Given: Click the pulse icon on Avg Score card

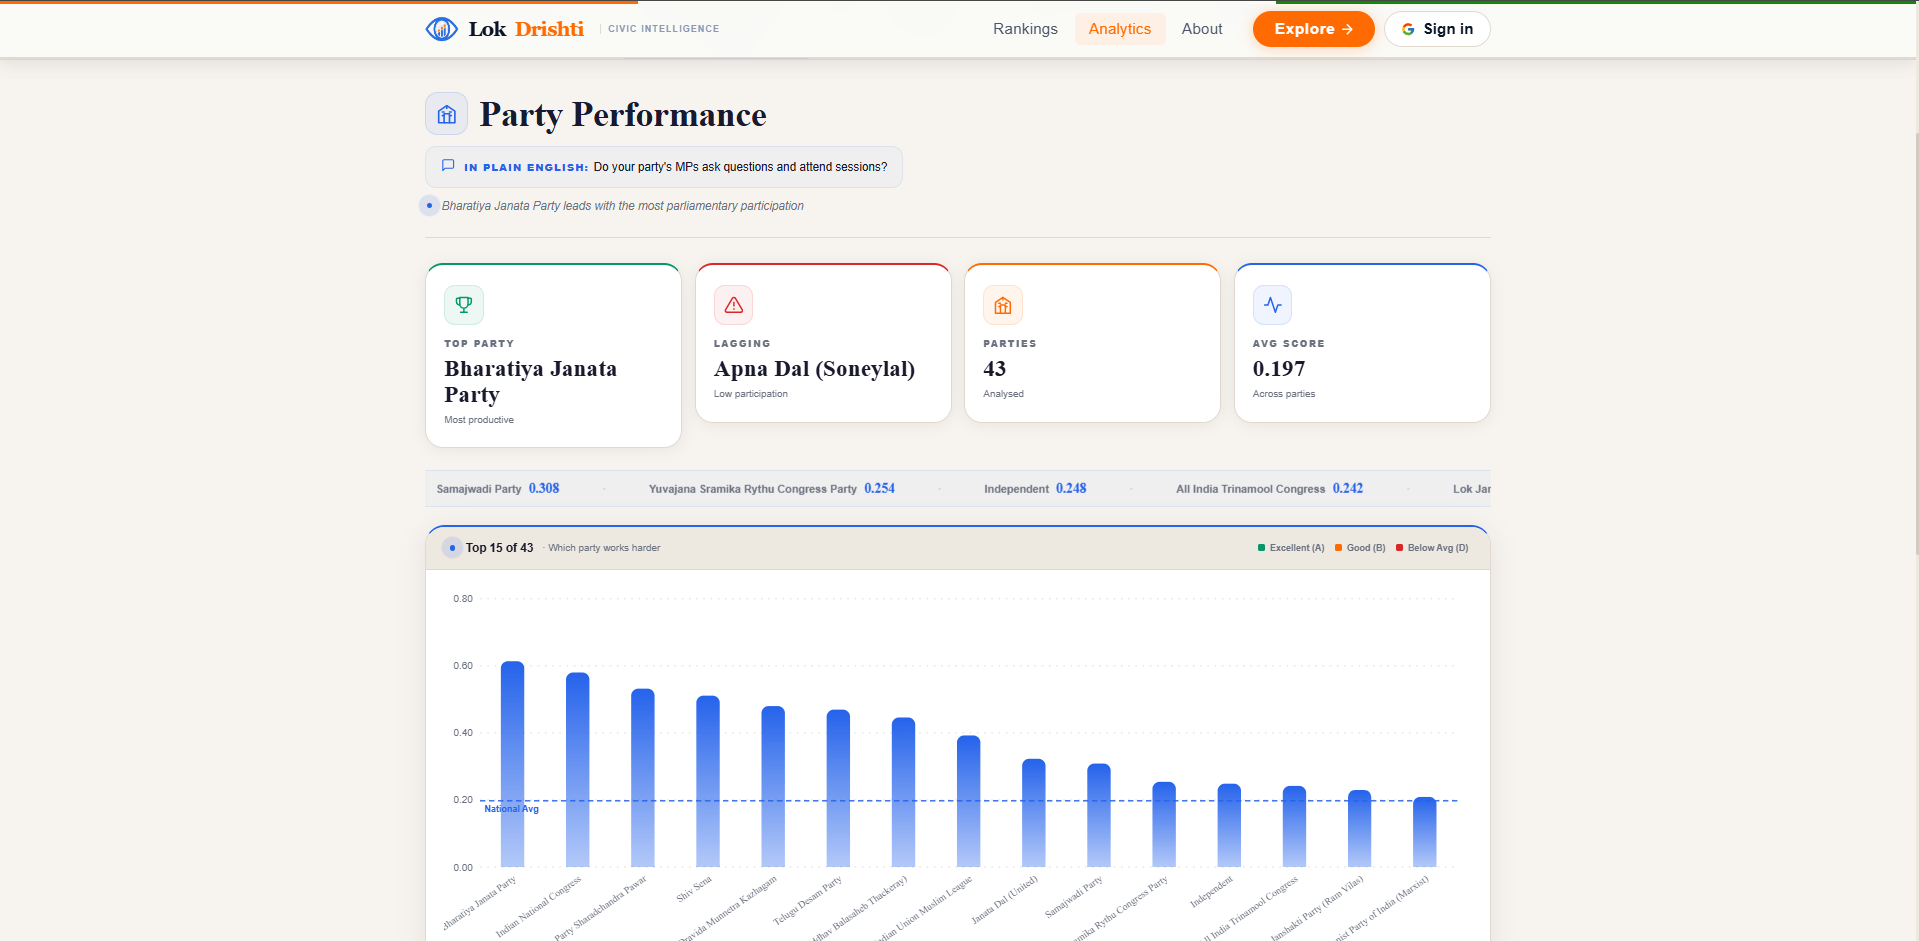Looking at the screenshot, I should (1272, 304).
